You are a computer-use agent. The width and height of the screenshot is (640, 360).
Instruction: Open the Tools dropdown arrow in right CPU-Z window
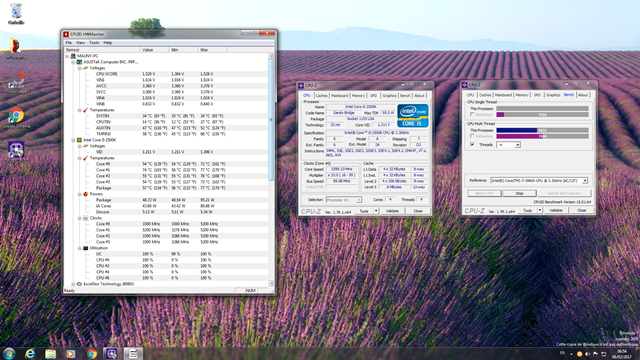[x=540, y=210]
